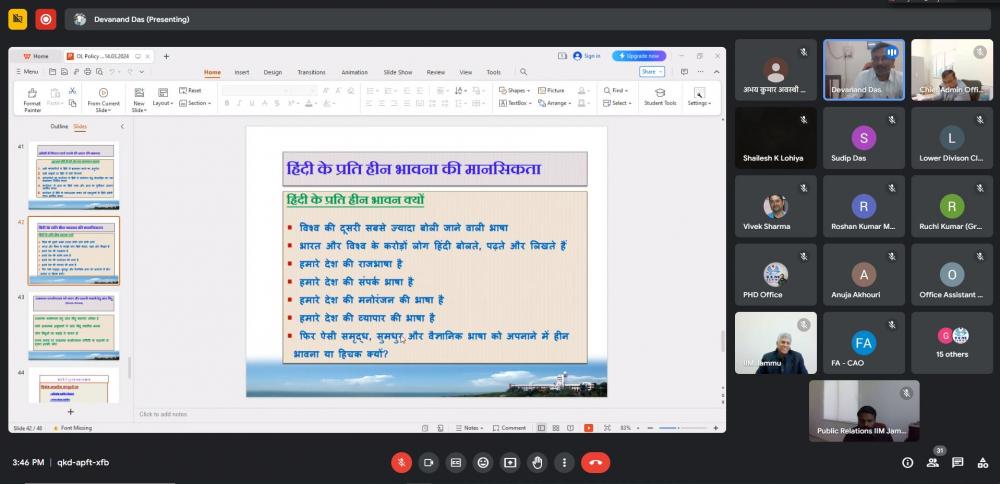Open the meeting chat panel
Image resolution: width=1000 pixels, height=484 pixels.
tap(958, 462)
